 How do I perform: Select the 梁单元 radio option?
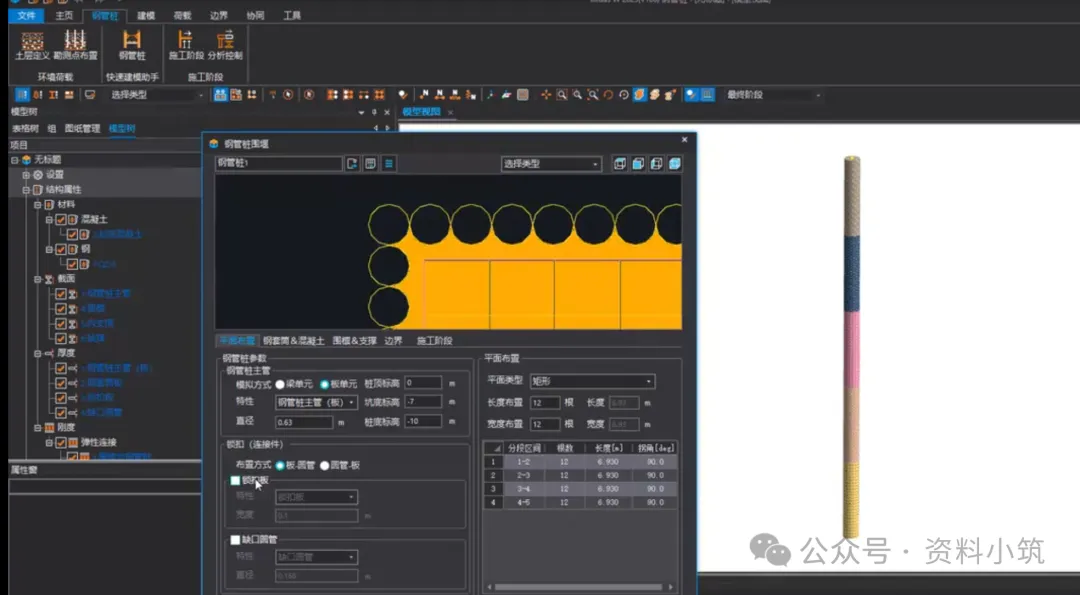point(280,384)
